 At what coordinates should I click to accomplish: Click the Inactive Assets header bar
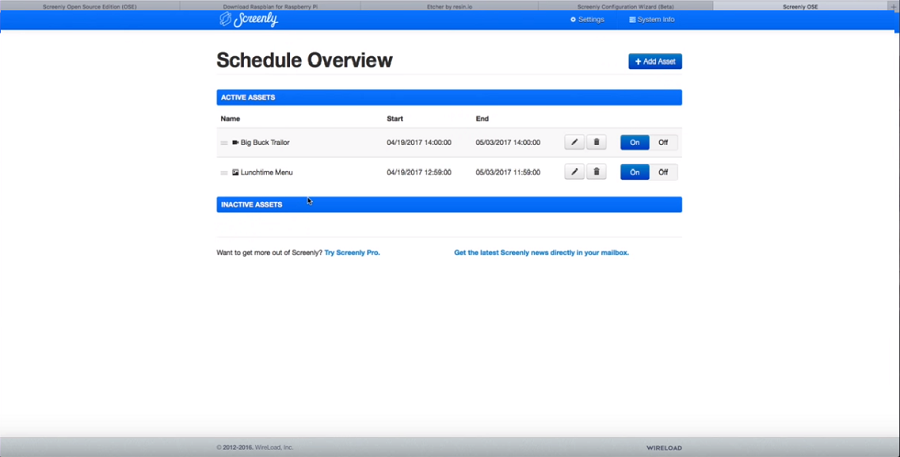(x=449, y=204)
